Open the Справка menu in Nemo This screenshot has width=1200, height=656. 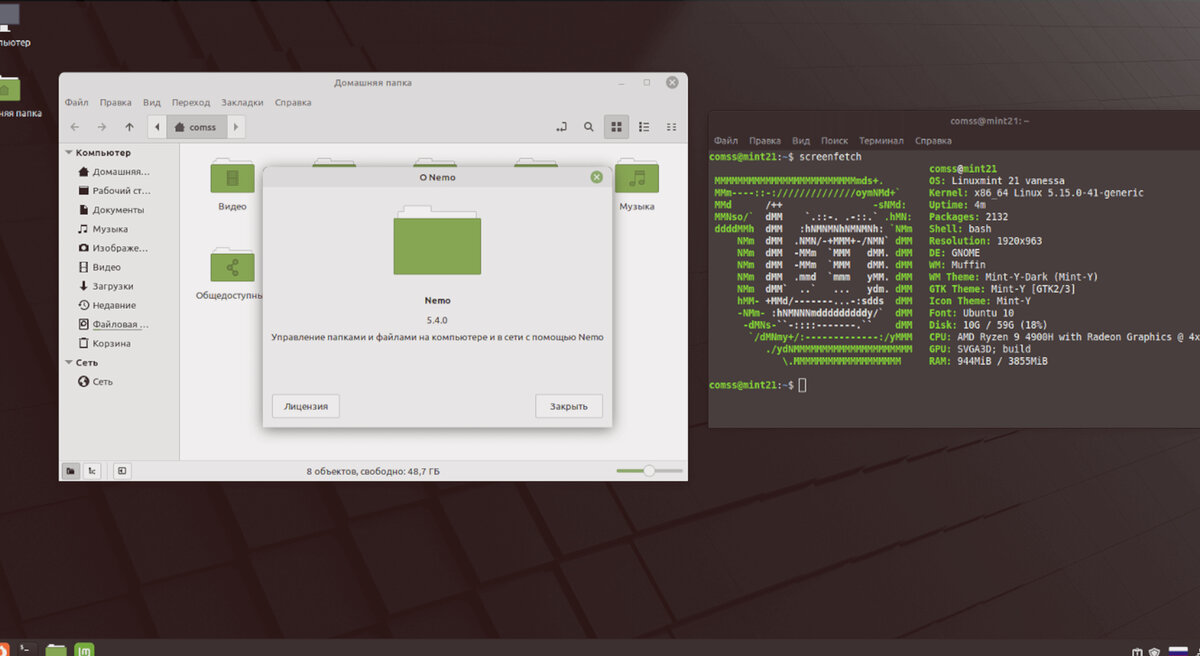pyautogui.click(x=293, y=102)
